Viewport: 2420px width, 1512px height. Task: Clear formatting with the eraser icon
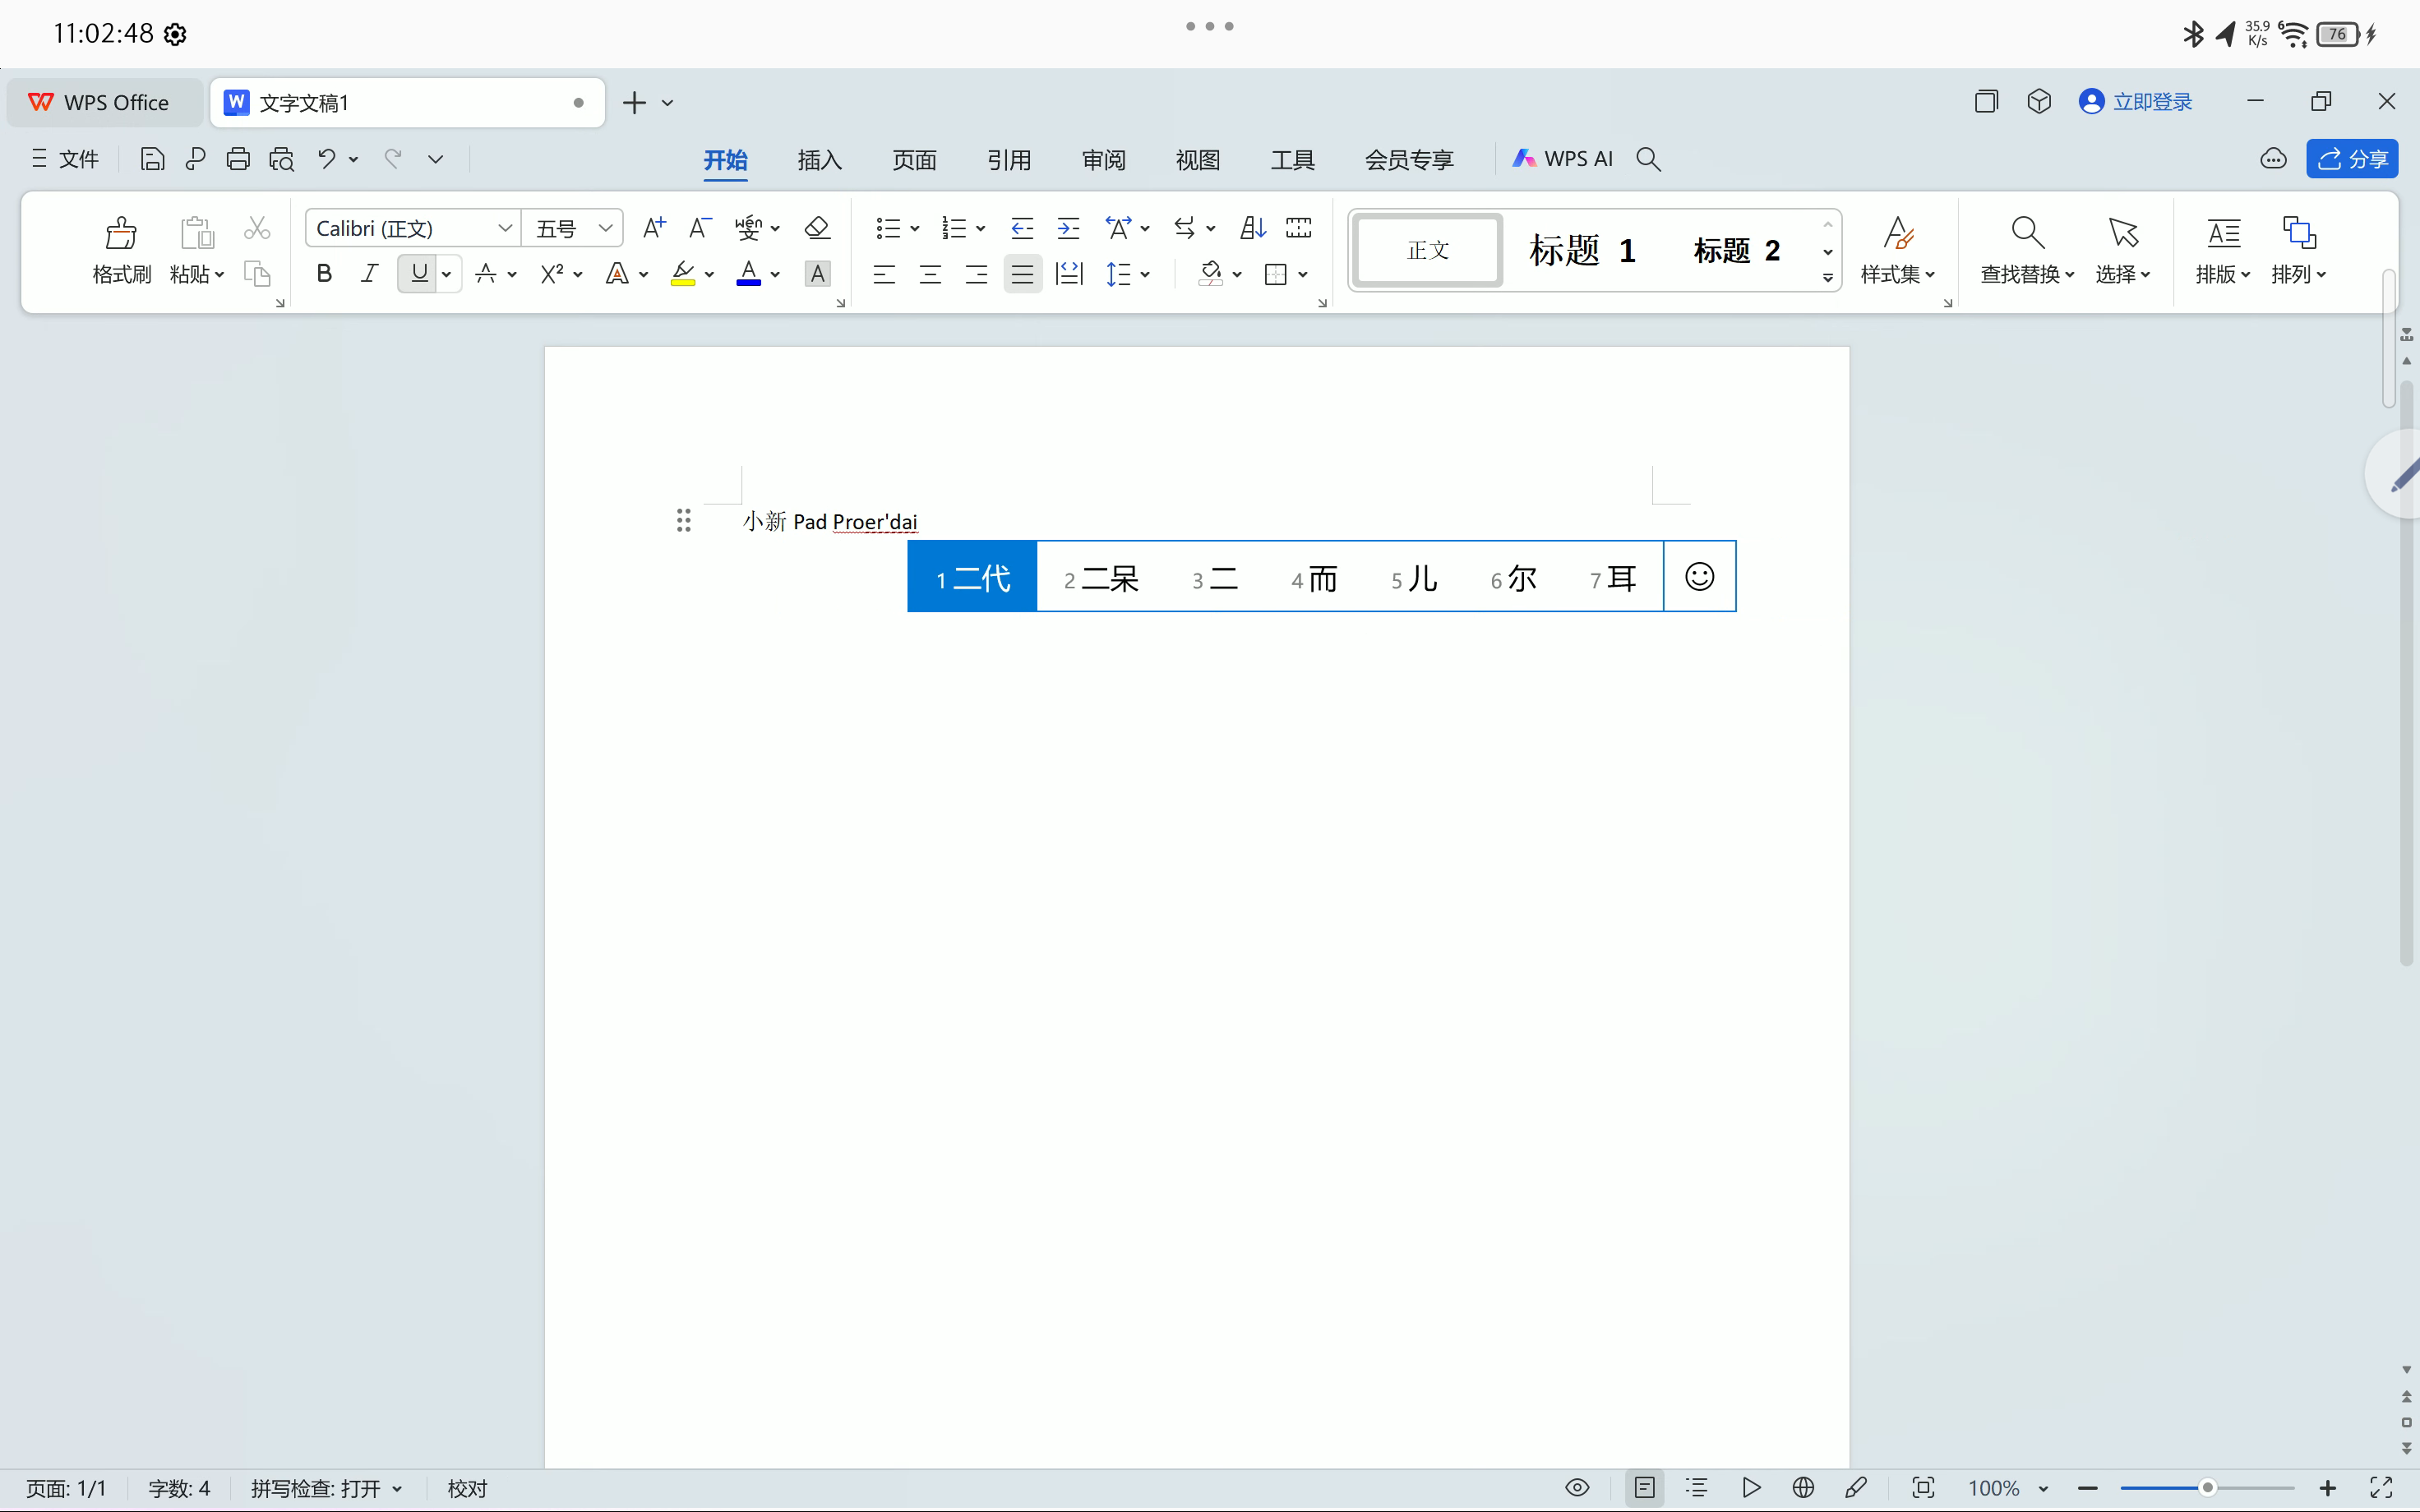(x=817, y=228)
